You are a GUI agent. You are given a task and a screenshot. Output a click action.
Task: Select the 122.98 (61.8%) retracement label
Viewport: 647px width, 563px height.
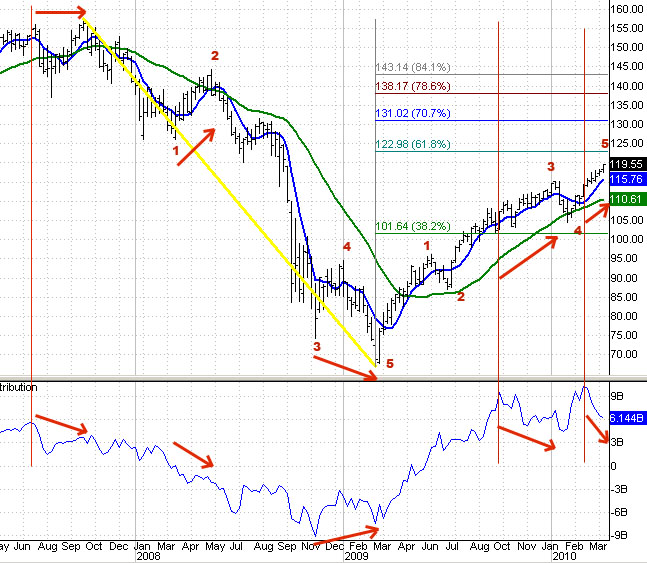click(x=408, y=144)
